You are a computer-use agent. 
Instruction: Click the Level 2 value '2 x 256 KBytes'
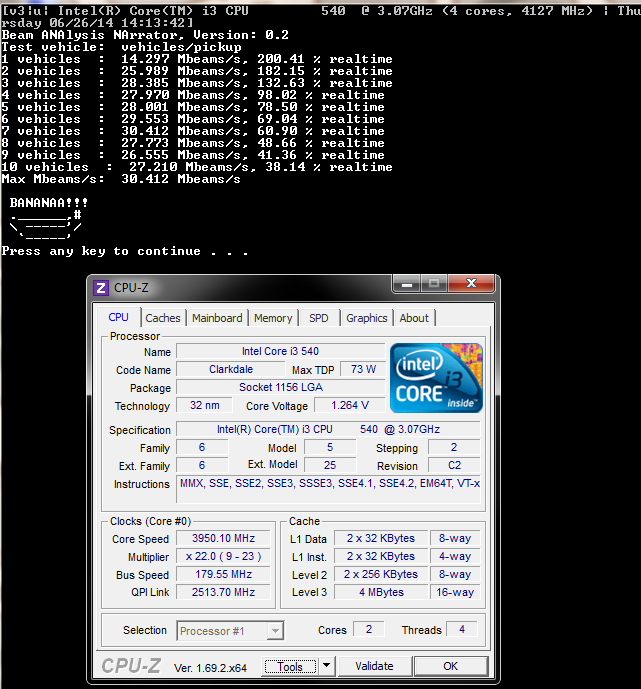pos(380,574)
